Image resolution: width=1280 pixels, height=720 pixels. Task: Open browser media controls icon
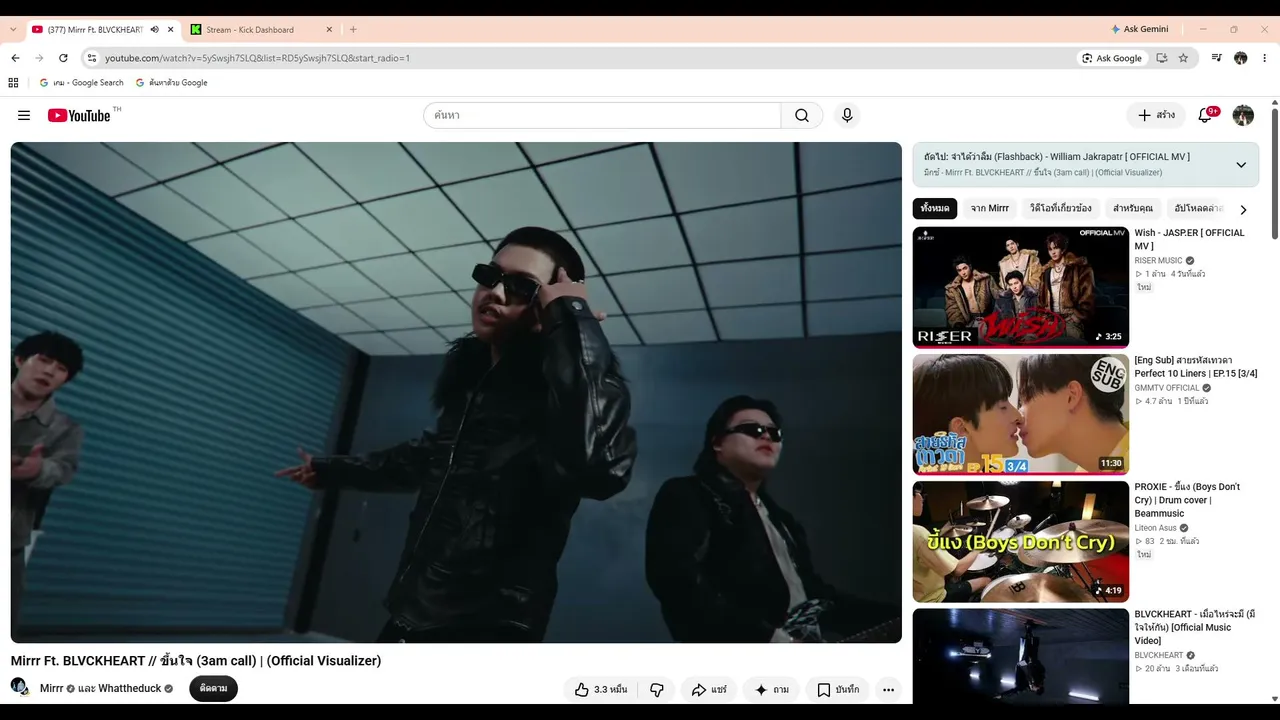pyautogui.click(x=1216, y=58)
